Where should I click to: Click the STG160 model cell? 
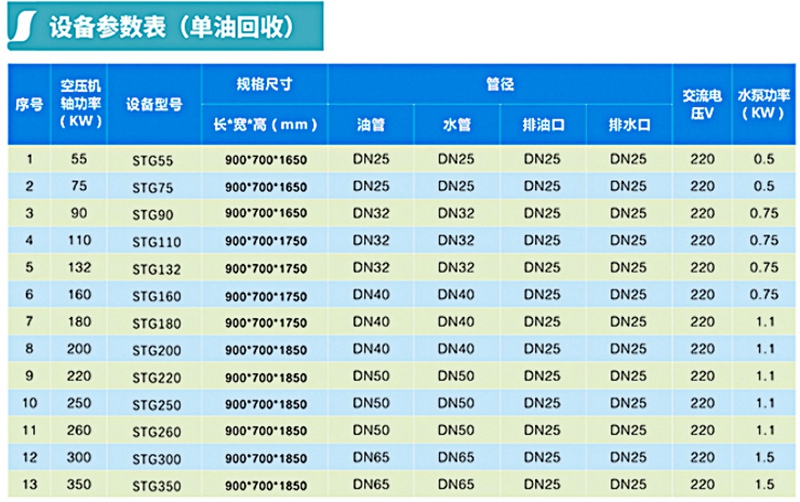tap(154, 296)
